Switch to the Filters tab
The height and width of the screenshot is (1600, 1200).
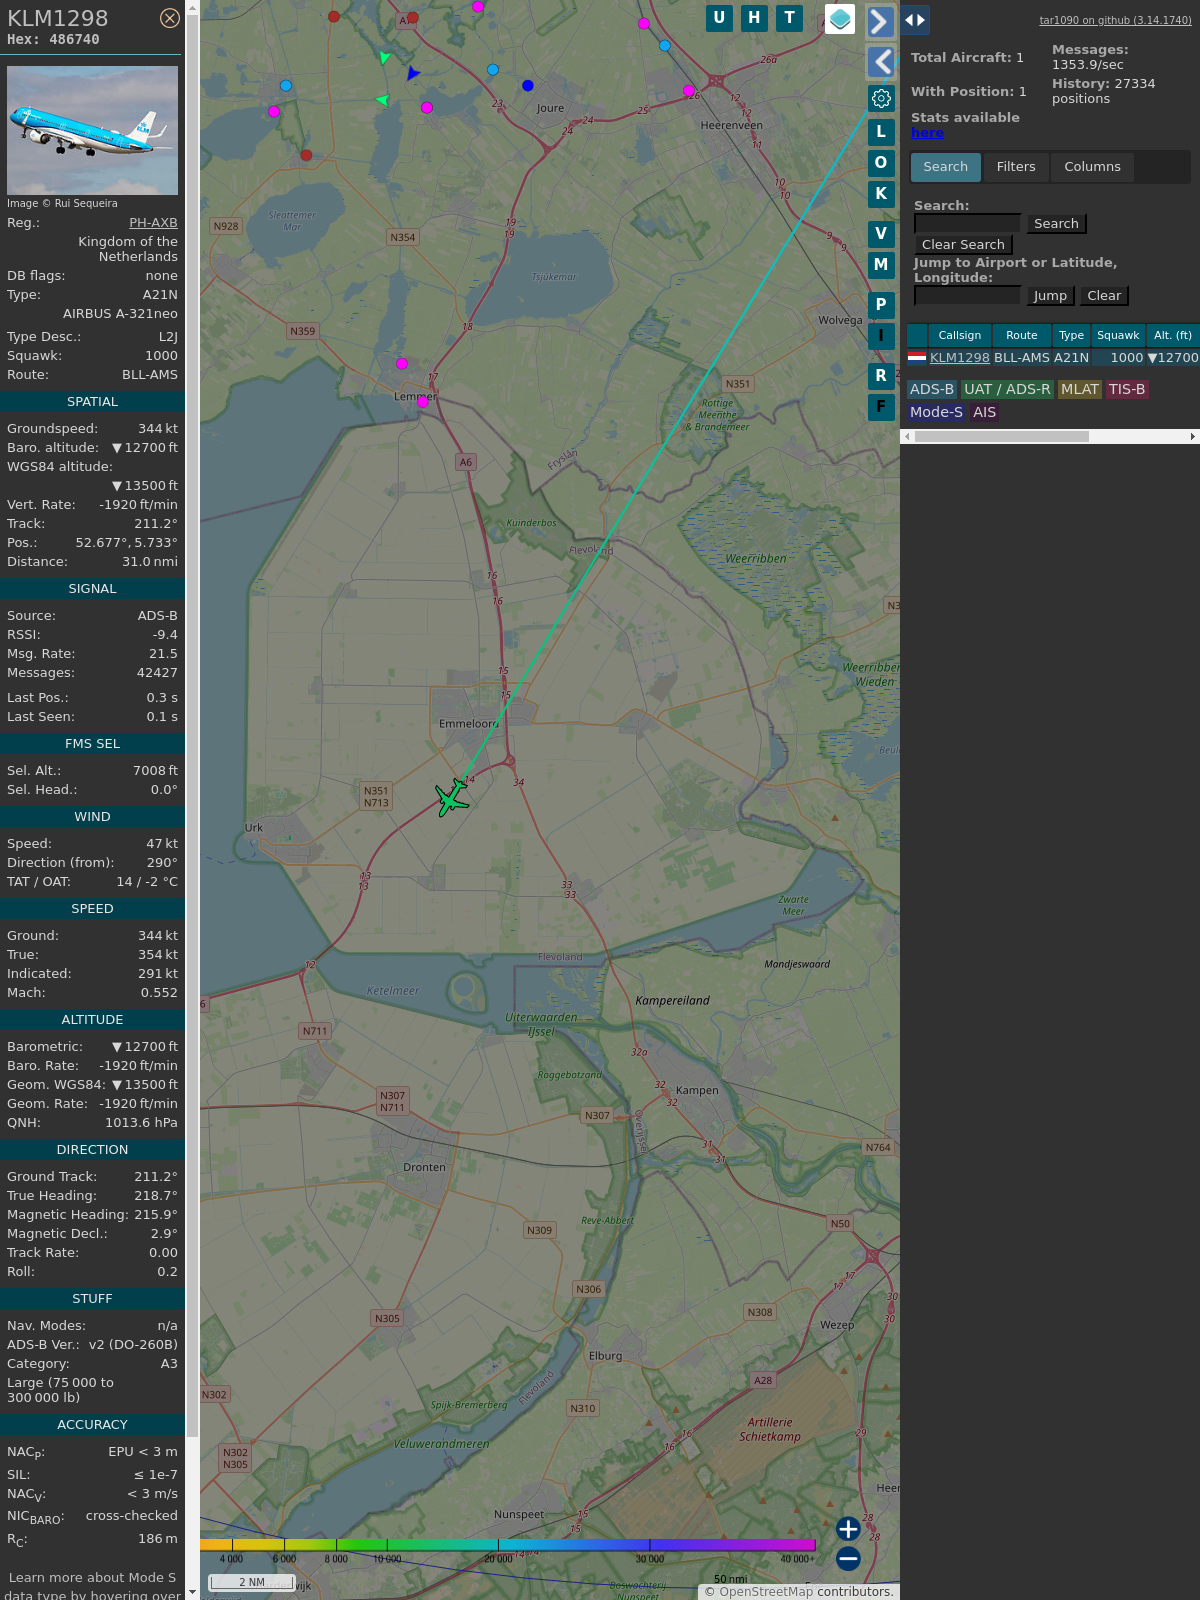[x=1016, y=167]
